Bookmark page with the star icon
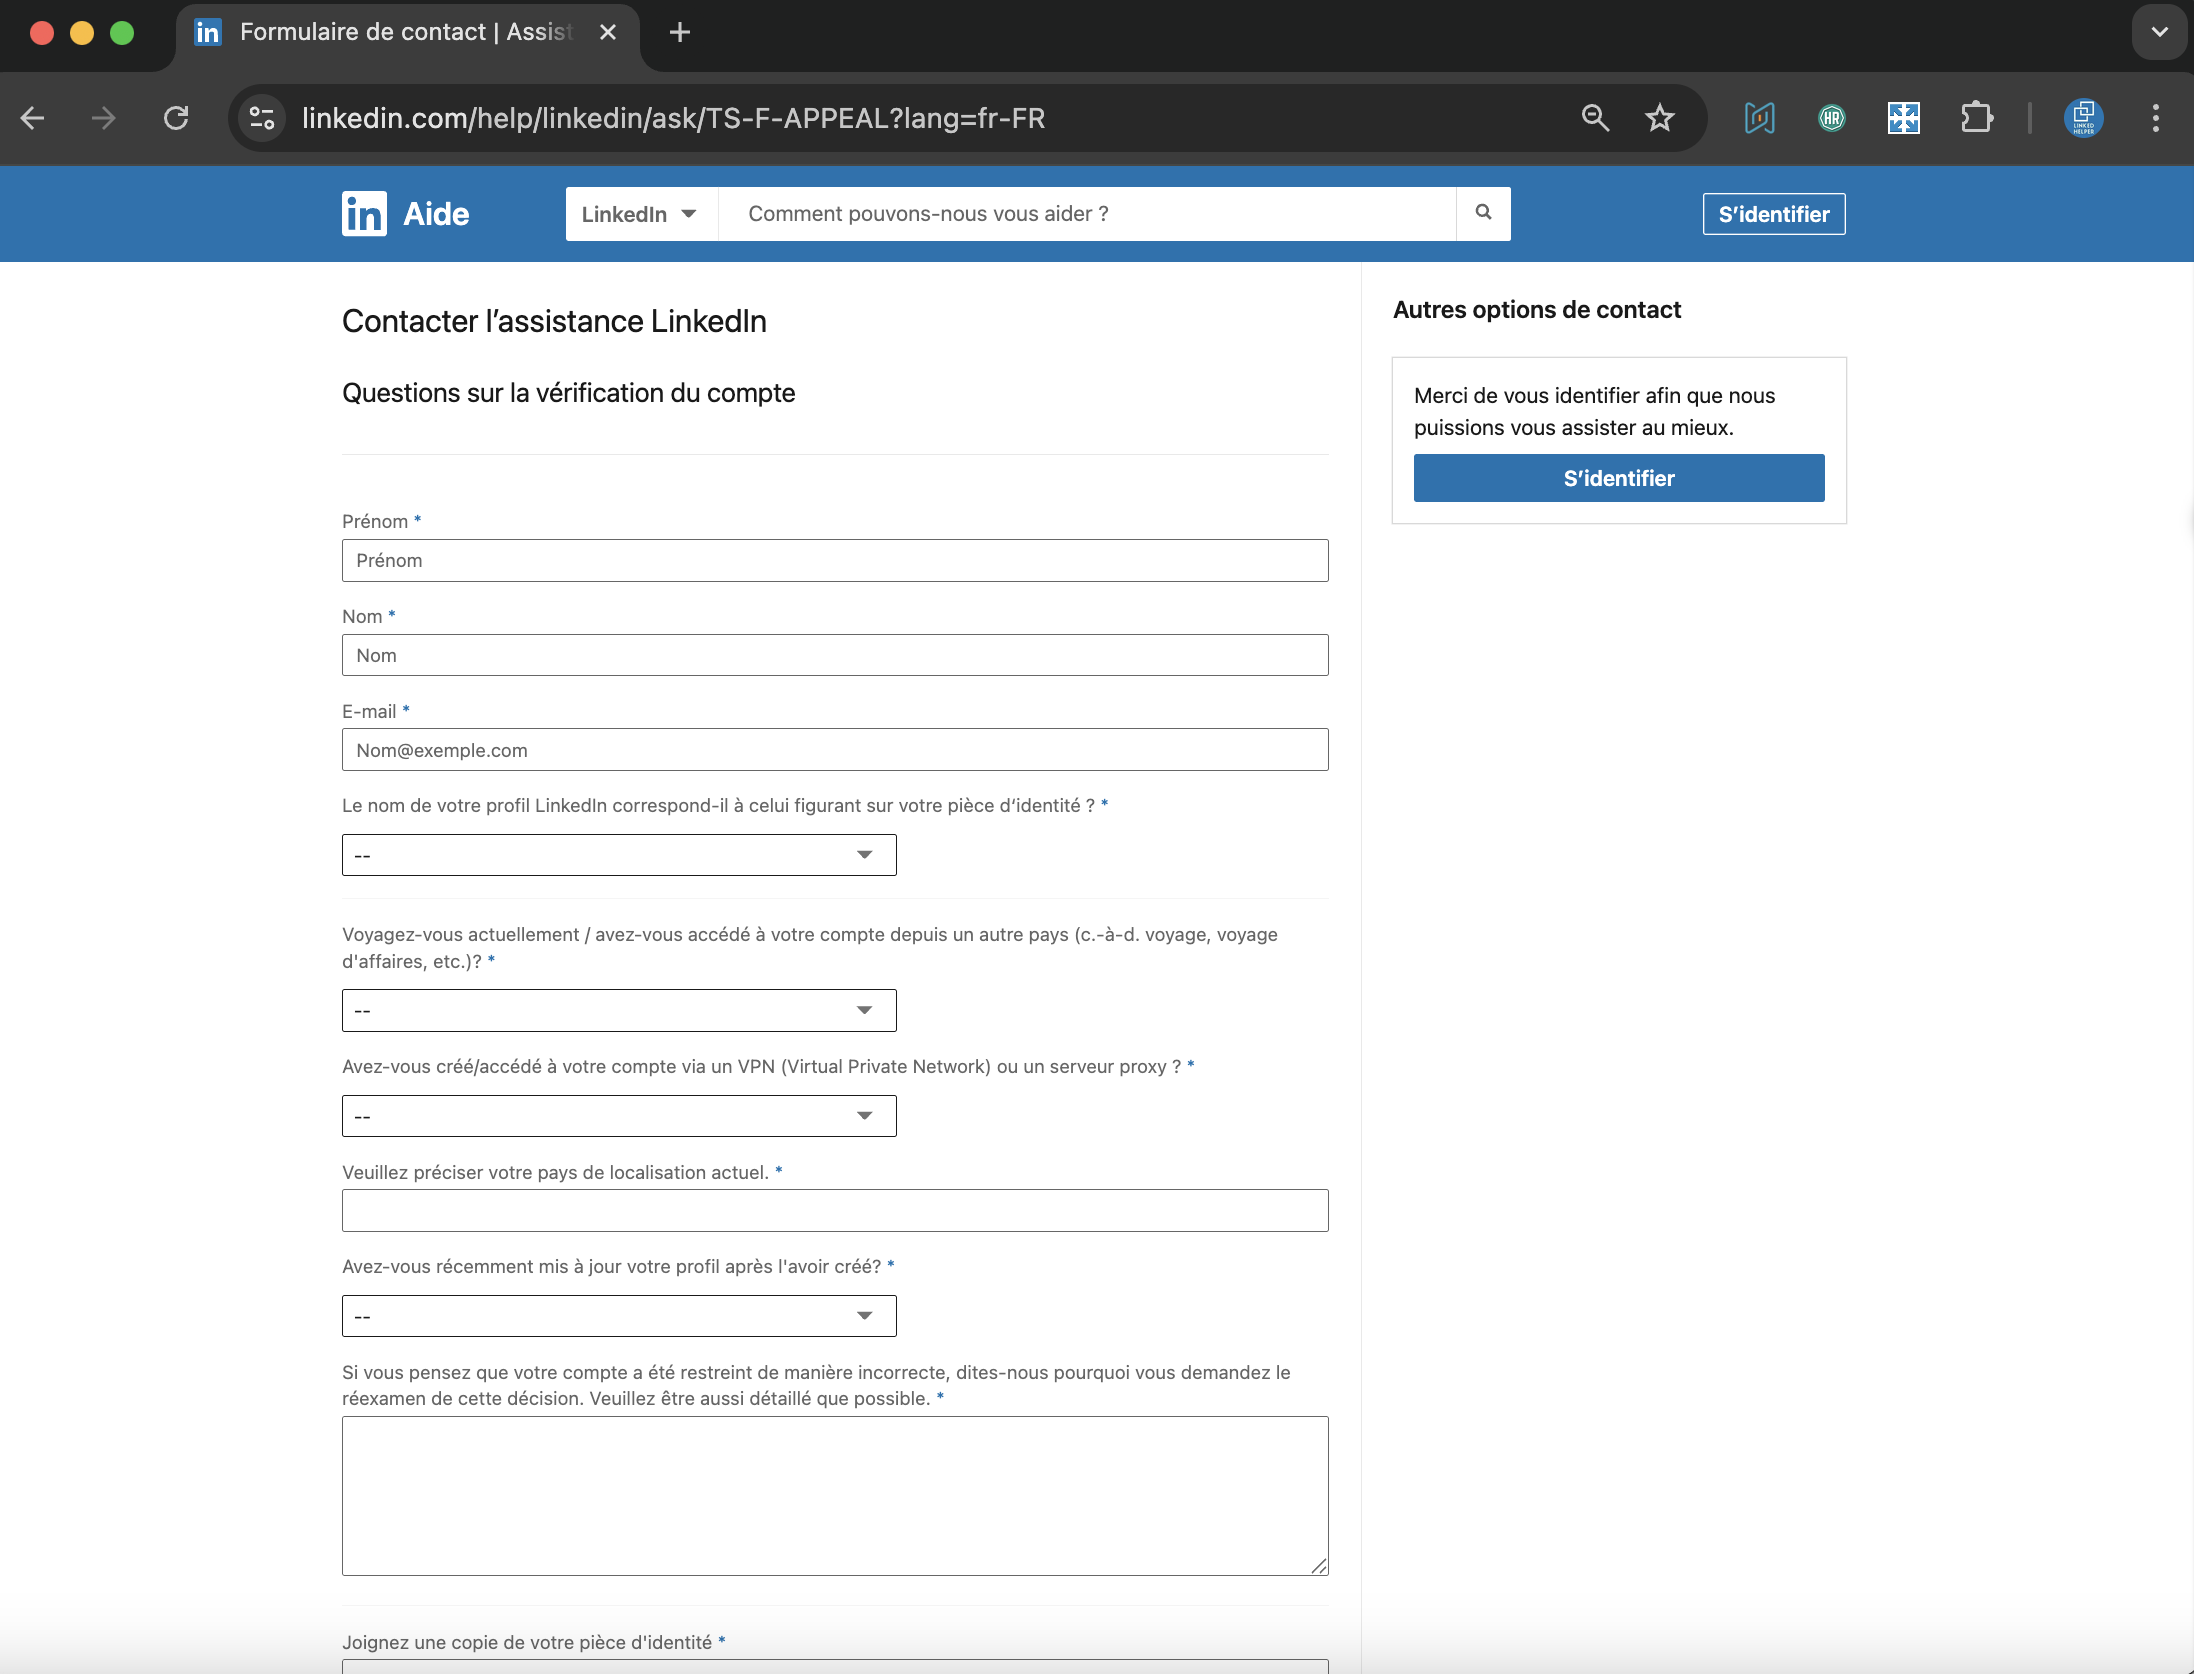Image resolution: width=2194 pixels, height=1674 pixels. [x=1659, y=118]
